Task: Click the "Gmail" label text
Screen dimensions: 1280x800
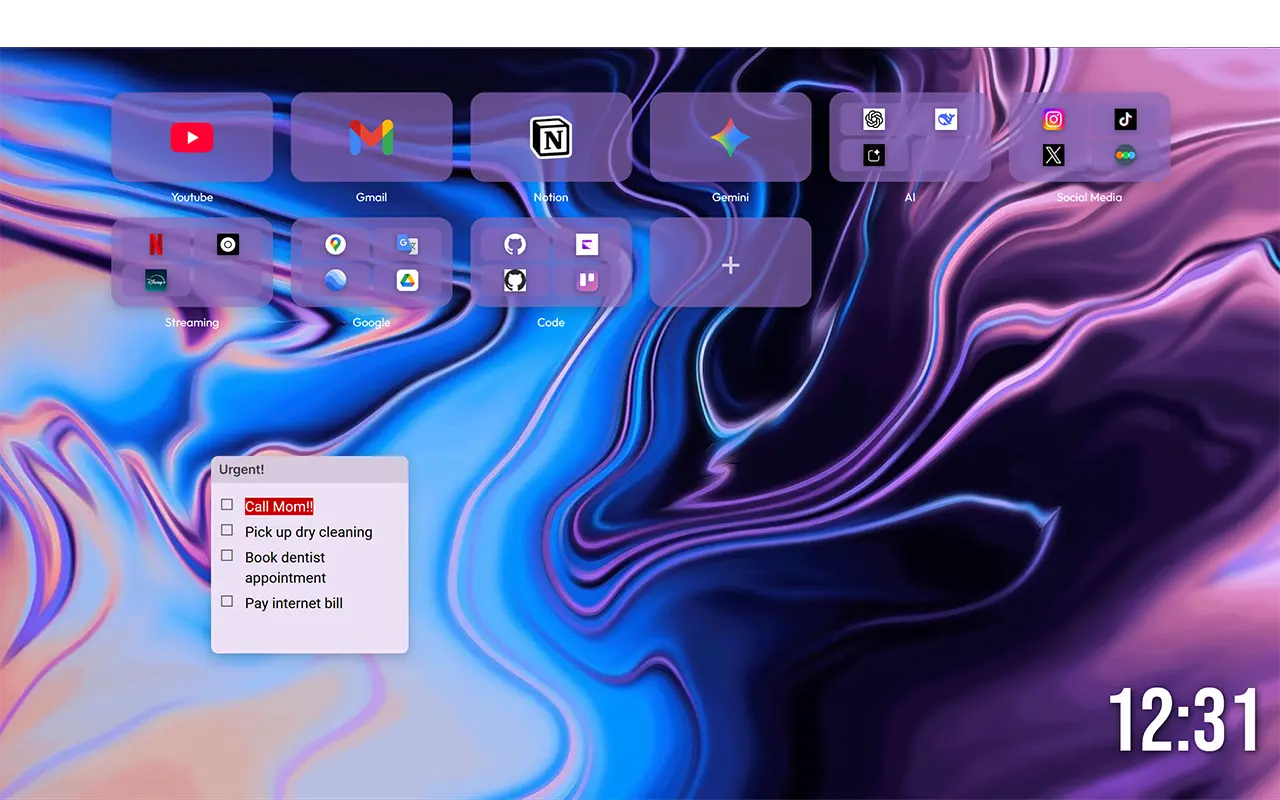Action: pyautogui.click(x=371, y=197)
